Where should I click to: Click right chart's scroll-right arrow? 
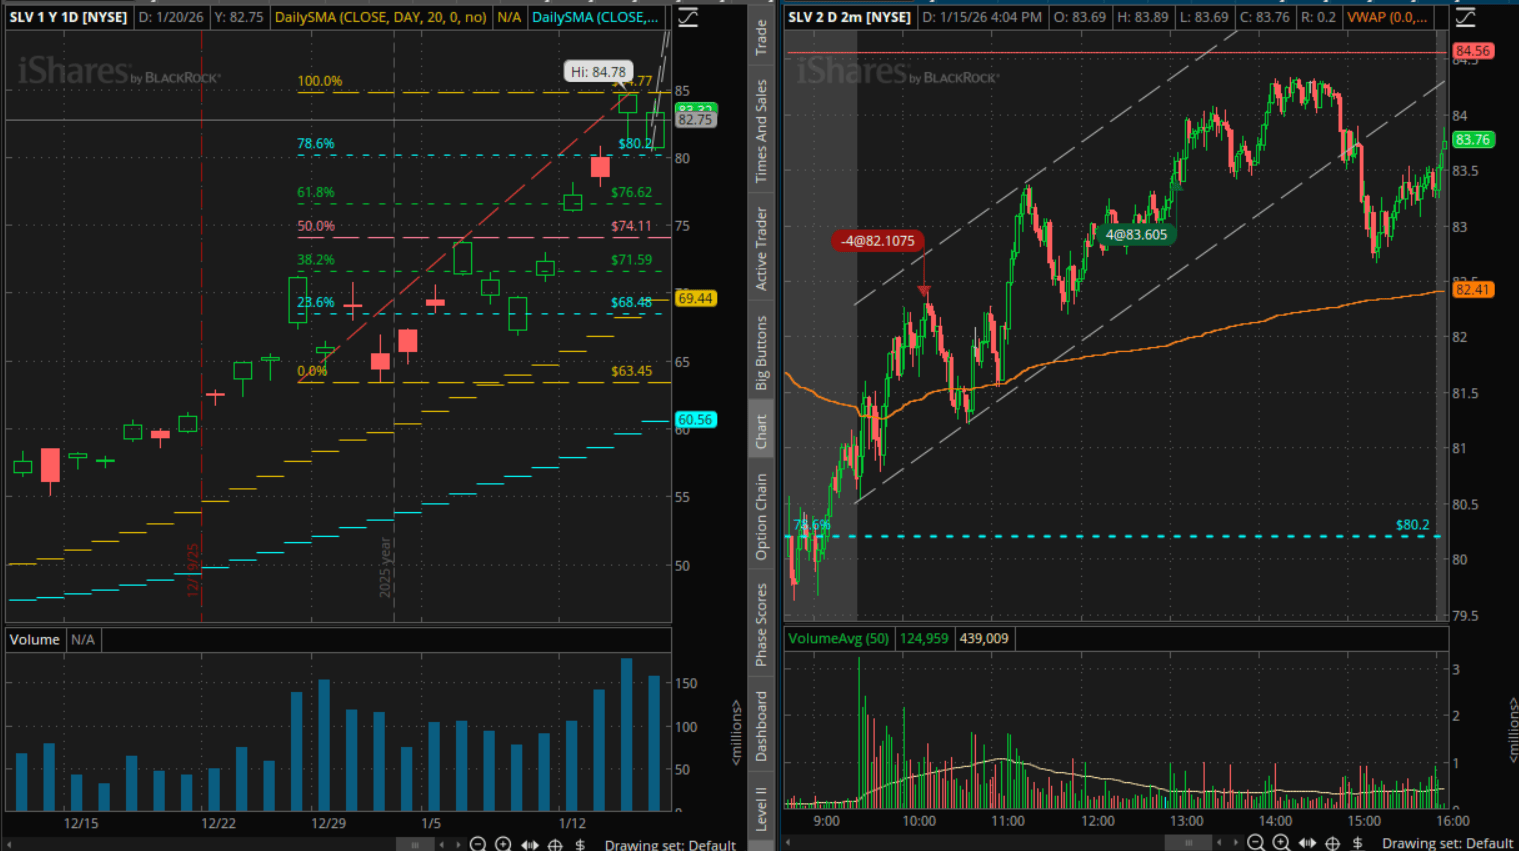pos(1234,843)
